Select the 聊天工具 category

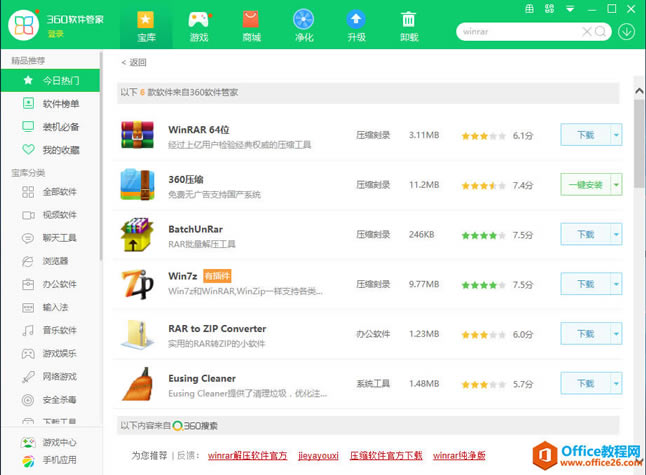coord(50,238)
